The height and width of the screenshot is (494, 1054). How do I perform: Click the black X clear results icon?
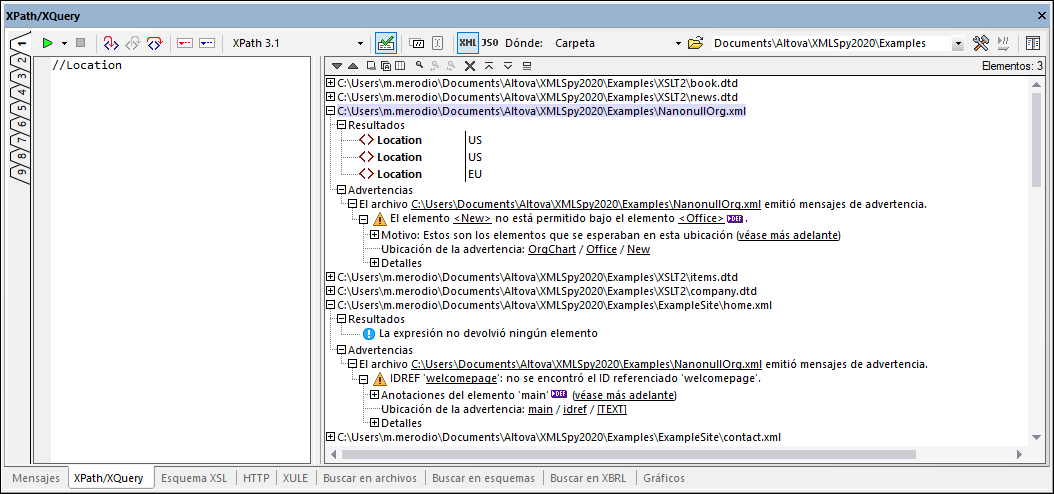tap(469, 66)
